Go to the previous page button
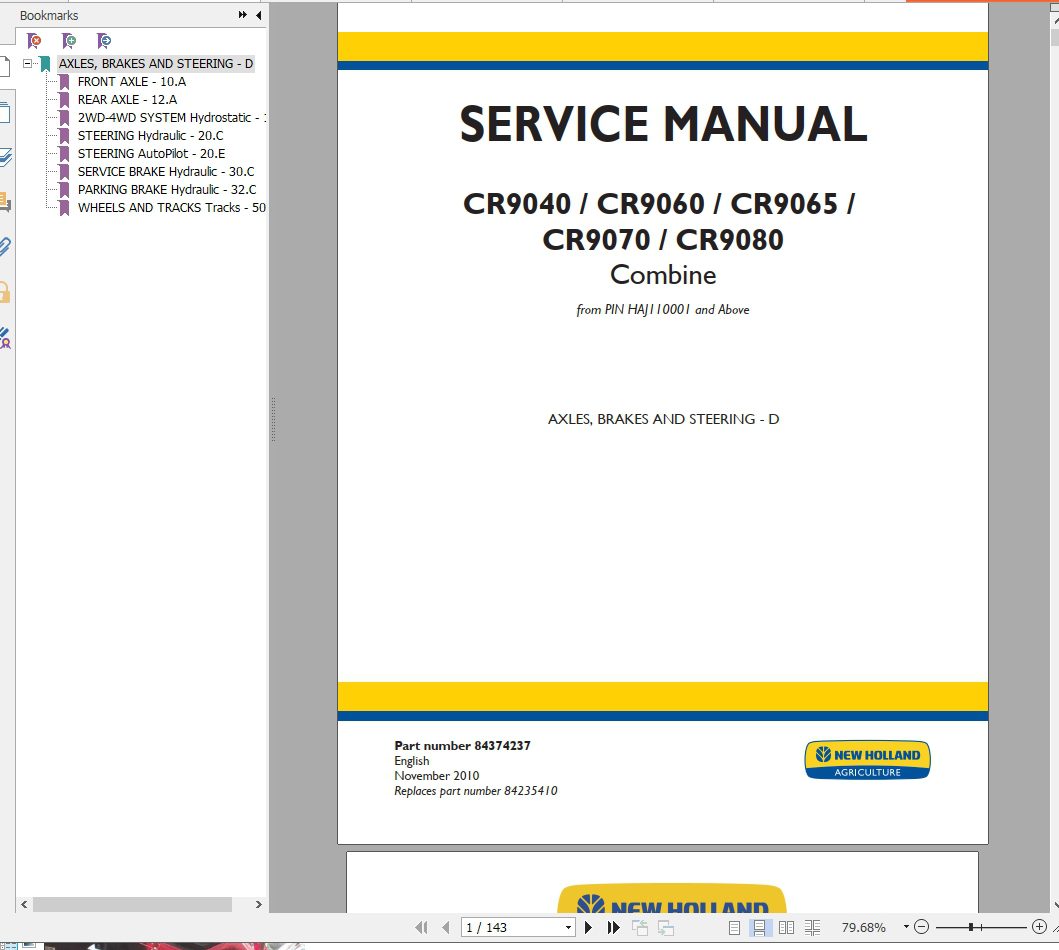Image resolution: width=1059 pixels, height=950 pixels. coord(446,928)
